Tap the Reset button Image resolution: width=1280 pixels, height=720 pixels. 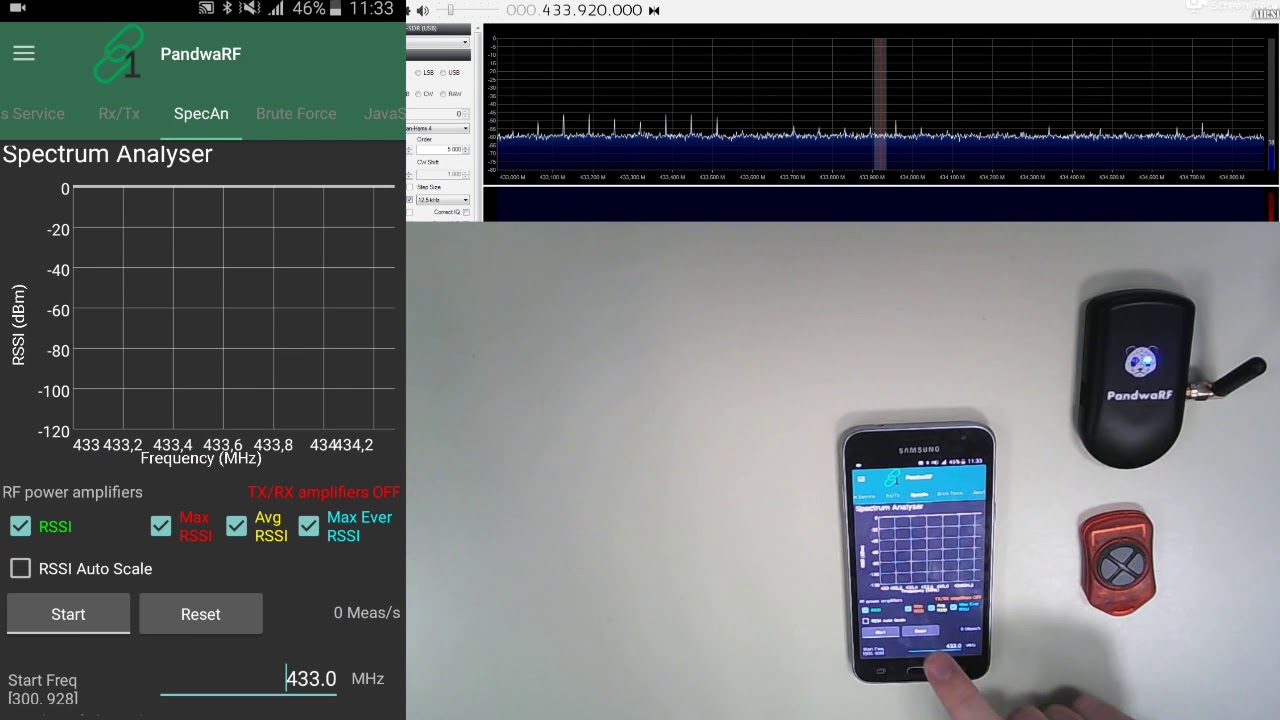(x=201, y=614)
